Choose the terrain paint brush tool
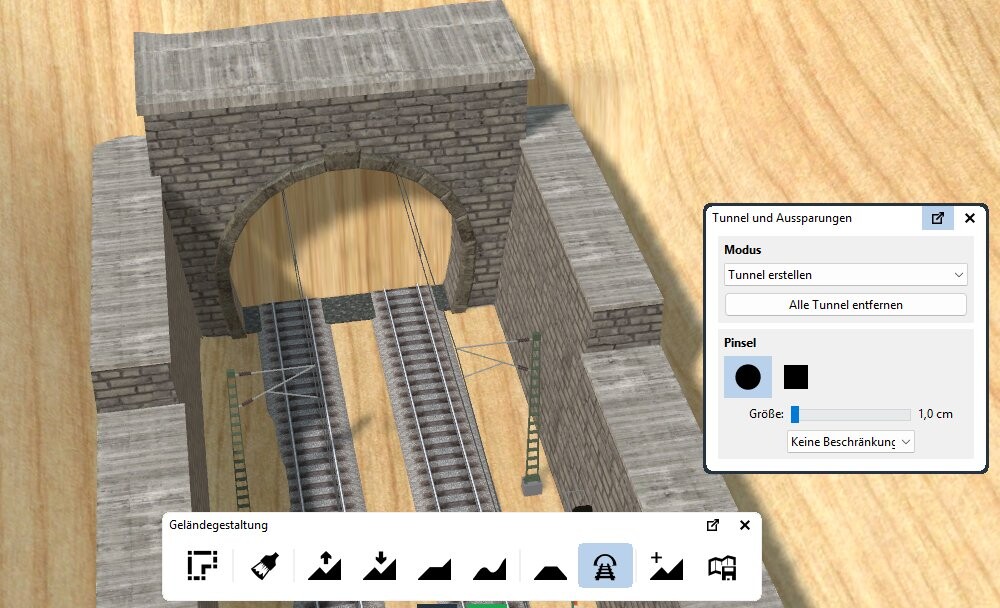Image resolution: width=1000 pixels, height=608 pixels. (264, 565)
